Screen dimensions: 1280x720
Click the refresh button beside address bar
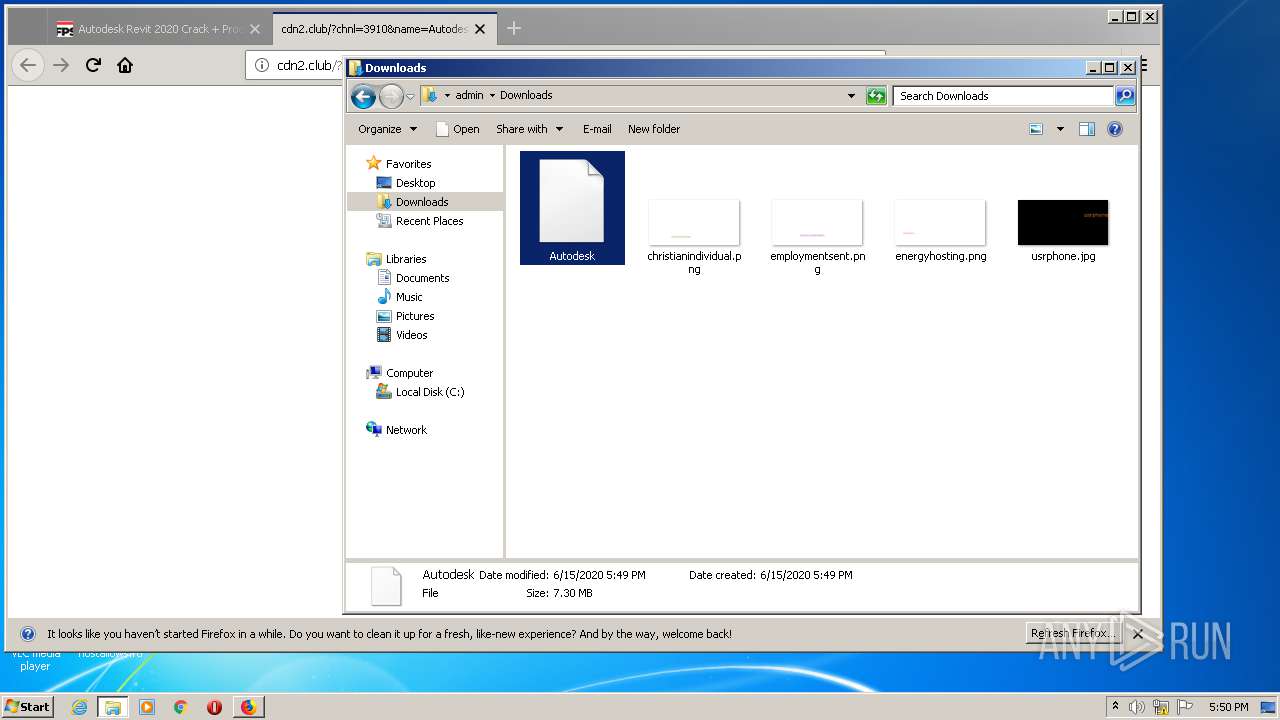click(876, 96)
